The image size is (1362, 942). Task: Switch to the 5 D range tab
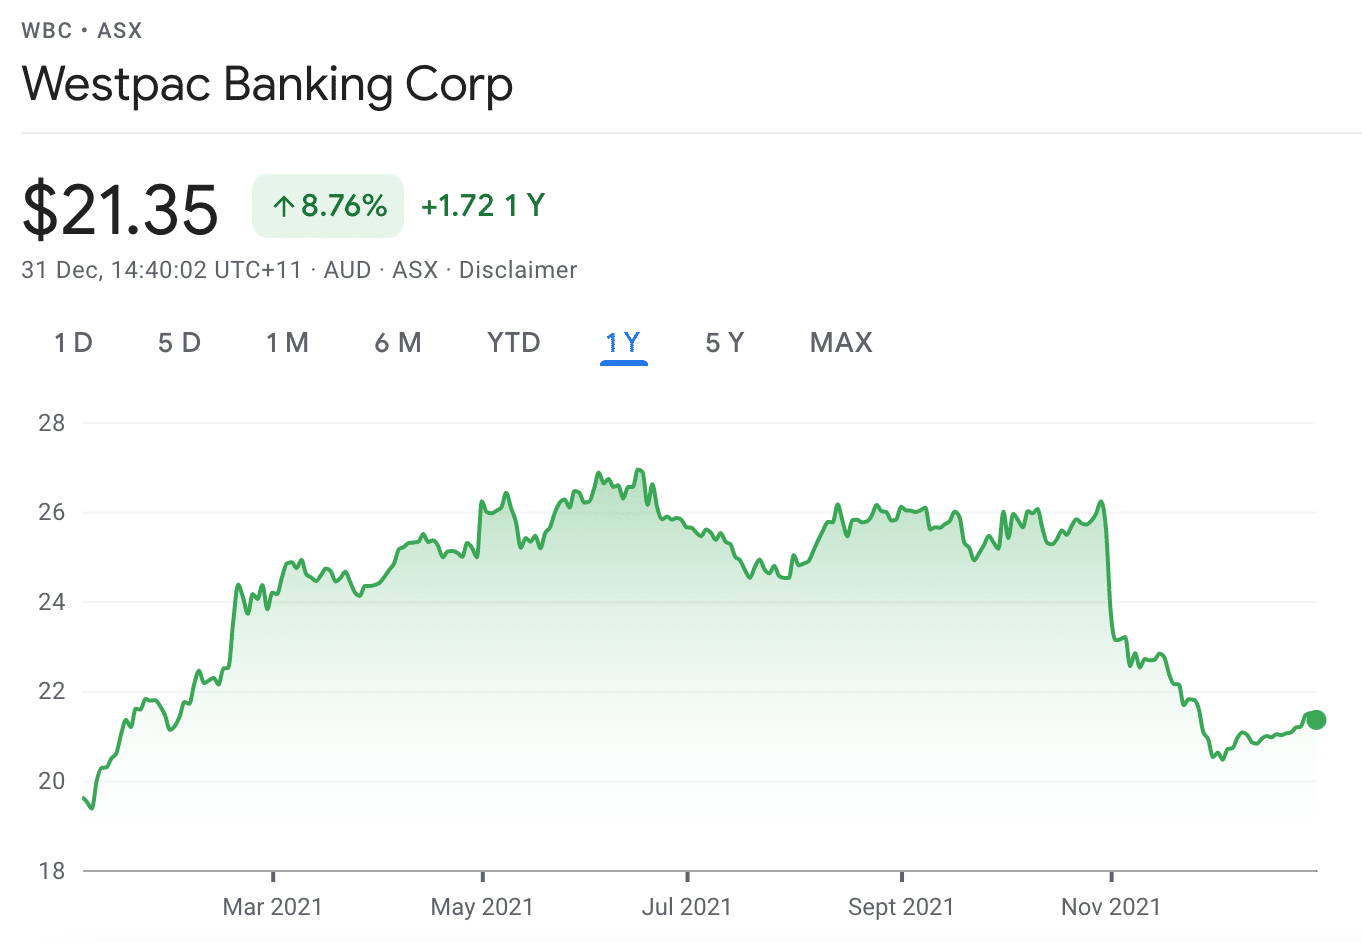pos(180,343)
